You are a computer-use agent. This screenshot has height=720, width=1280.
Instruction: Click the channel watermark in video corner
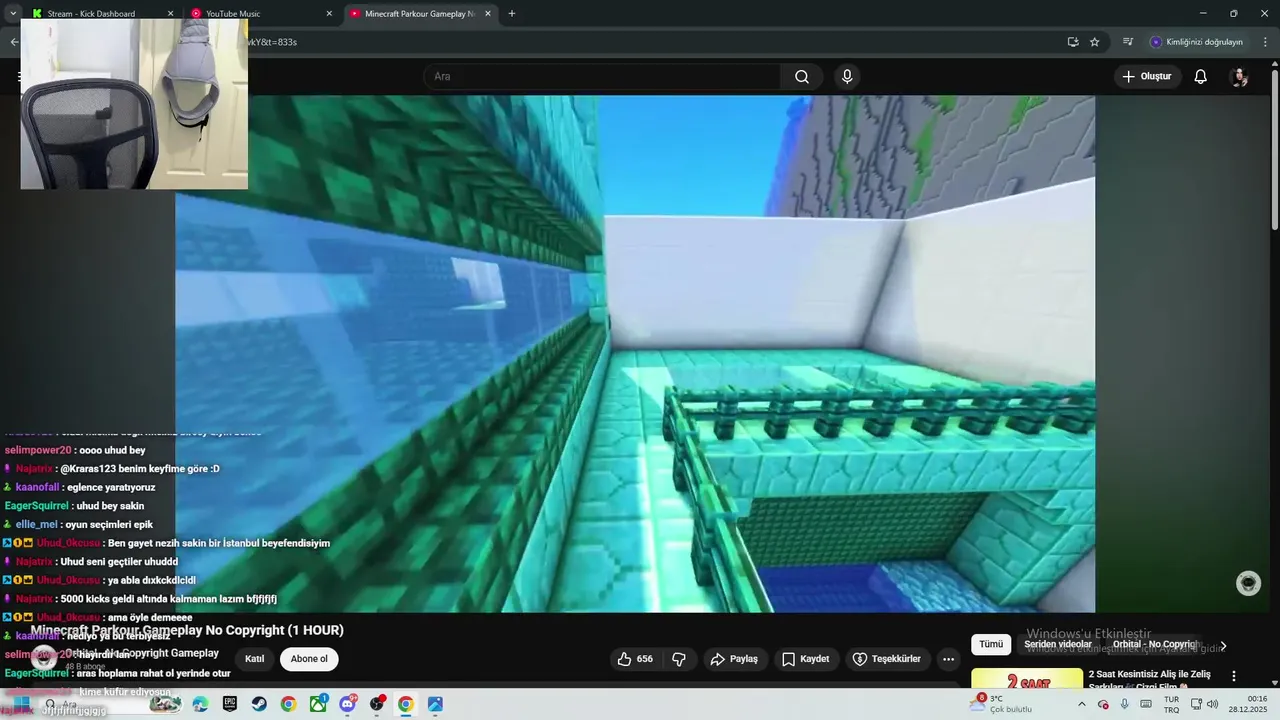pyautogui.click(x=1248, y=584)
